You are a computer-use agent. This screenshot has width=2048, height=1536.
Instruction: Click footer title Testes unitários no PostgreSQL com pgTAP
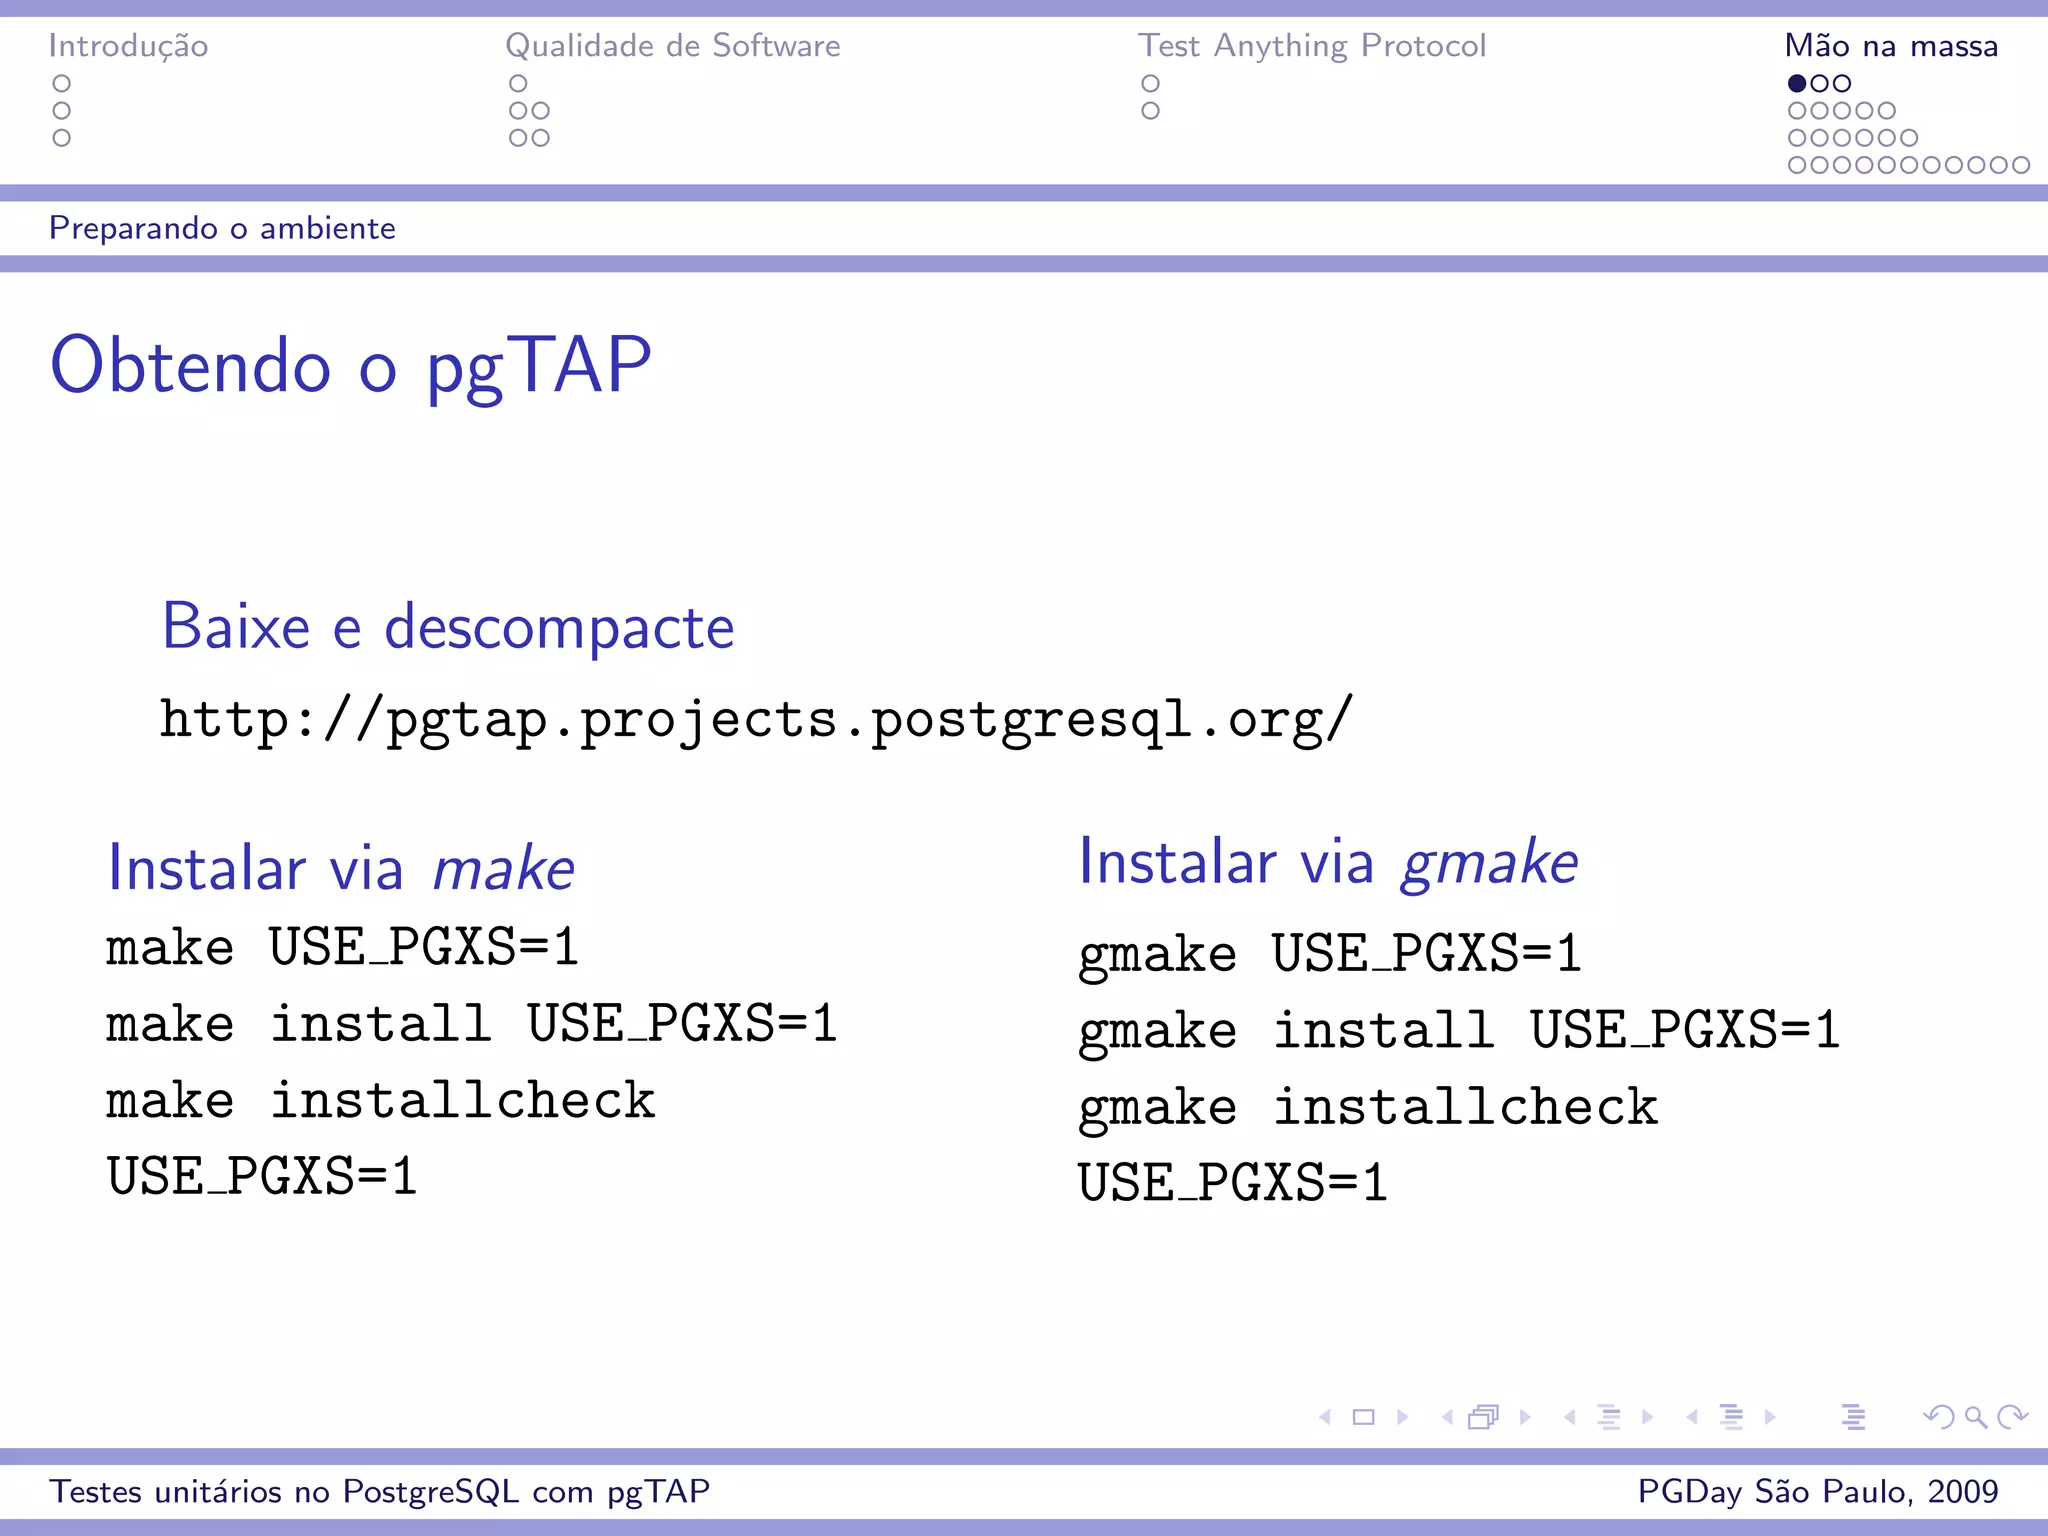380,1491
